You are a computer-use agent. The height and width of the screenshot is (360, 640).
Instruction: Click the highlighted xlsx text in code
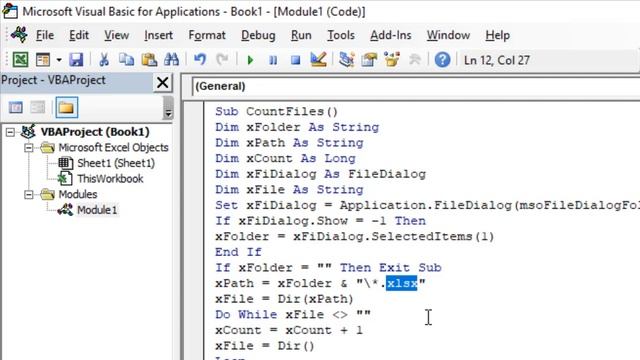[x=402, y=283]
